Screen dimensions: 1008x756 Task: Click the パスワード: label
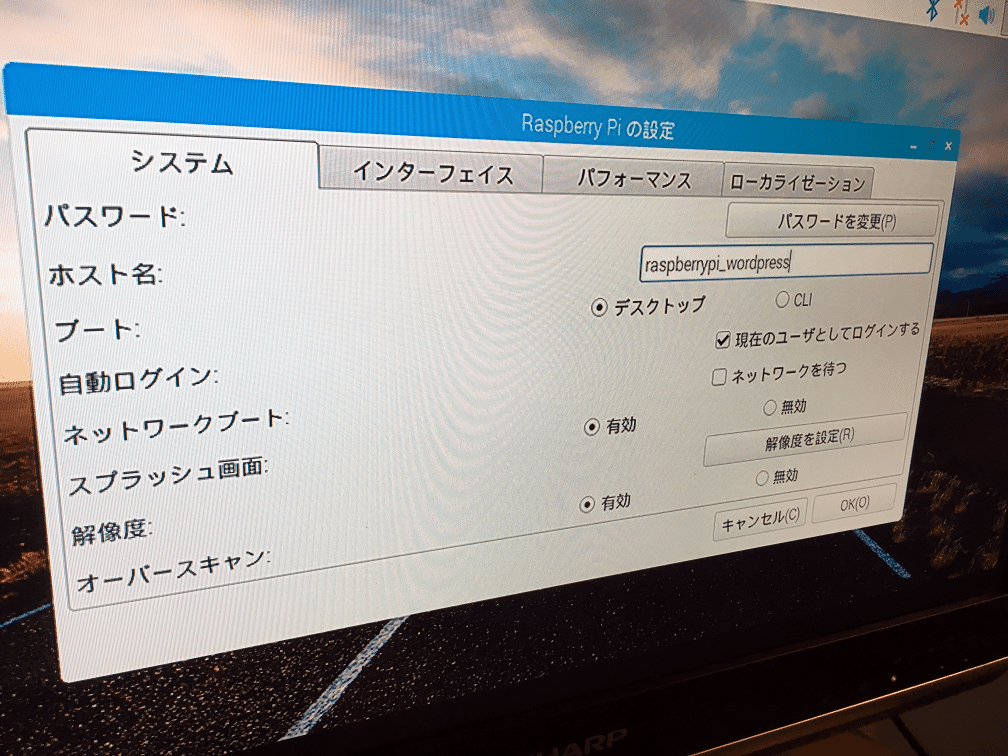click(x=115, y=216)
